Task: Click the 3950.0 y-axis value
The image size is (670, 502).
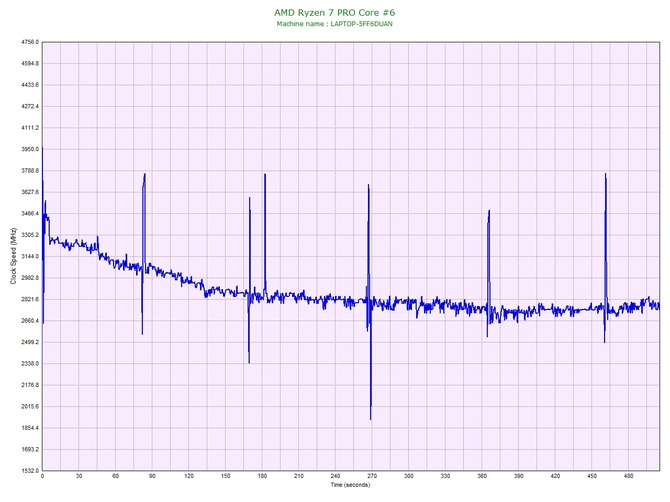Action: 30,149
